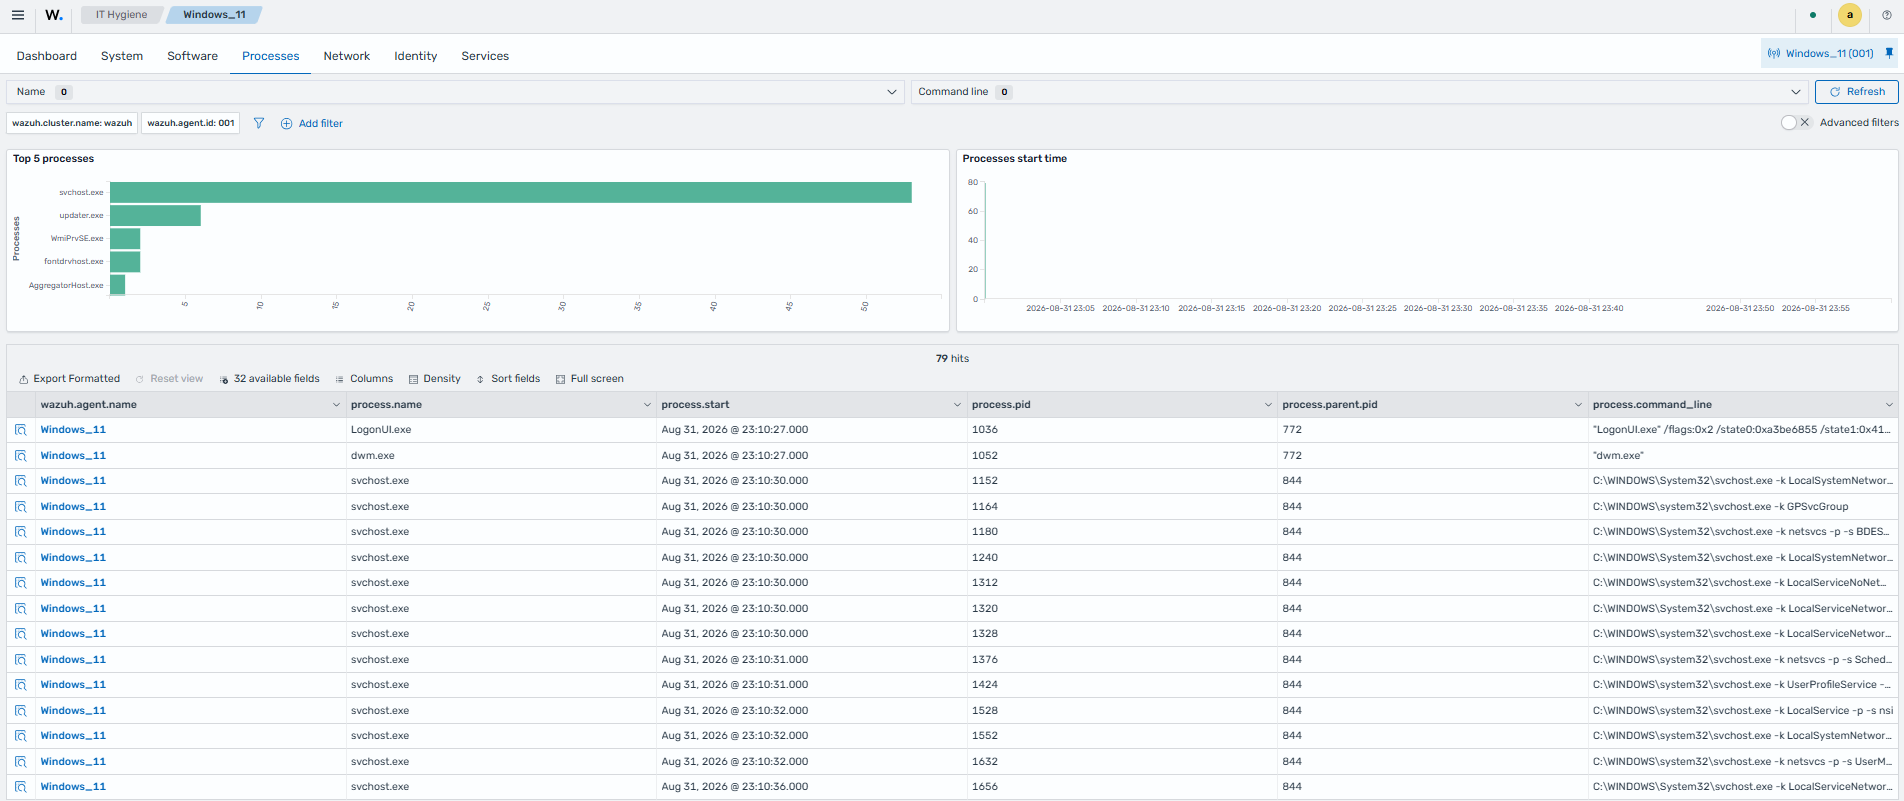Inspect details for svchost.exe pid 1552 row

[20, 736]
